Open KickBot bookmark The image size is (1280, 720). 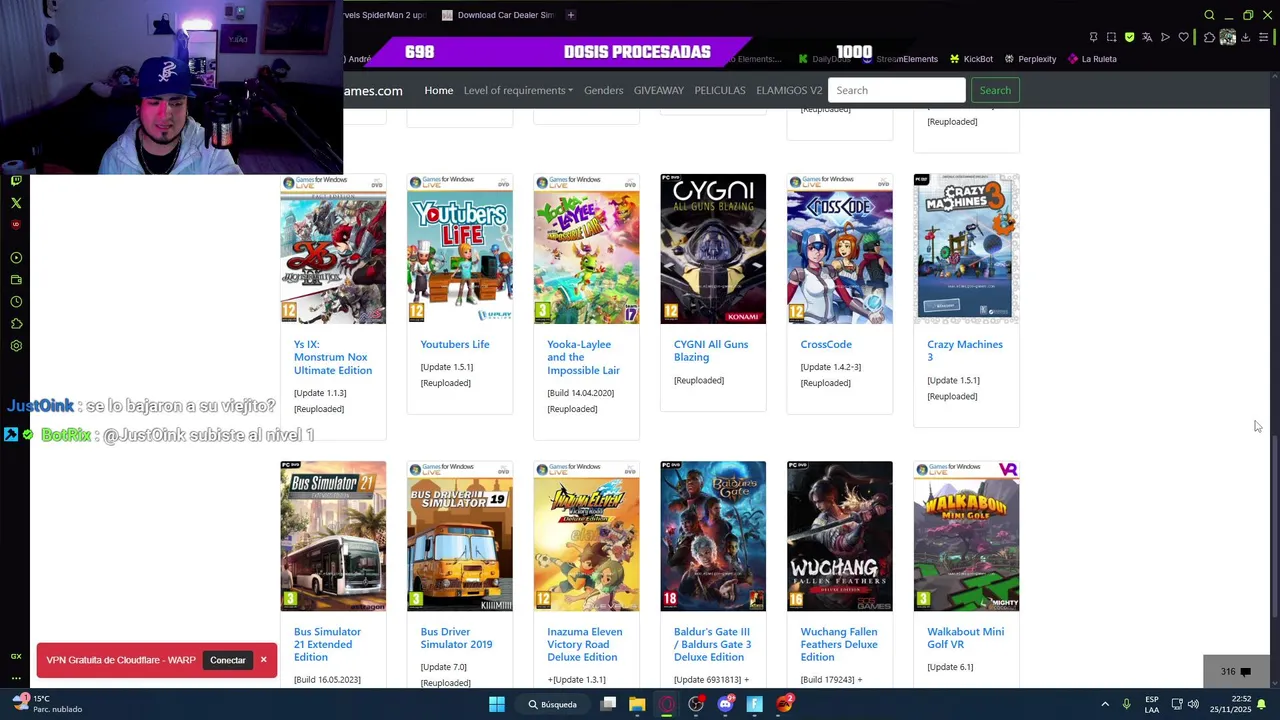tap(971, 59)
